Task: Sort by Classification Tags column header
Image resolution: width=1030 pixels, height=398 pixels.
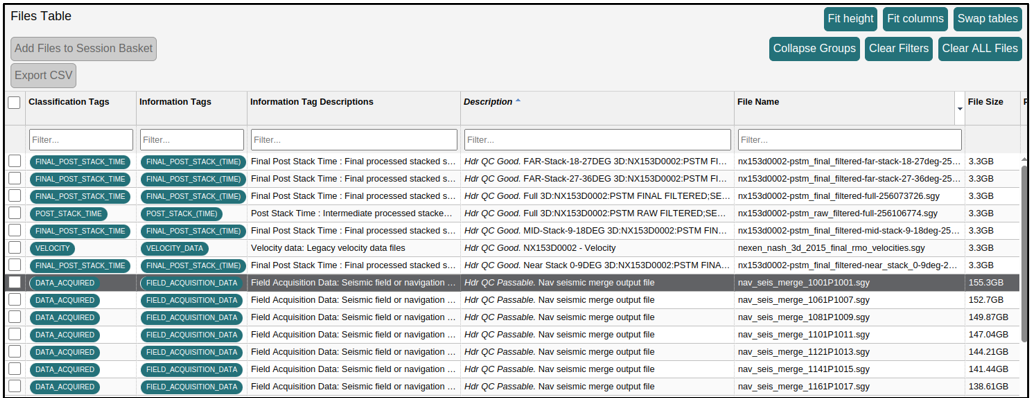Action: pos(69,102)
